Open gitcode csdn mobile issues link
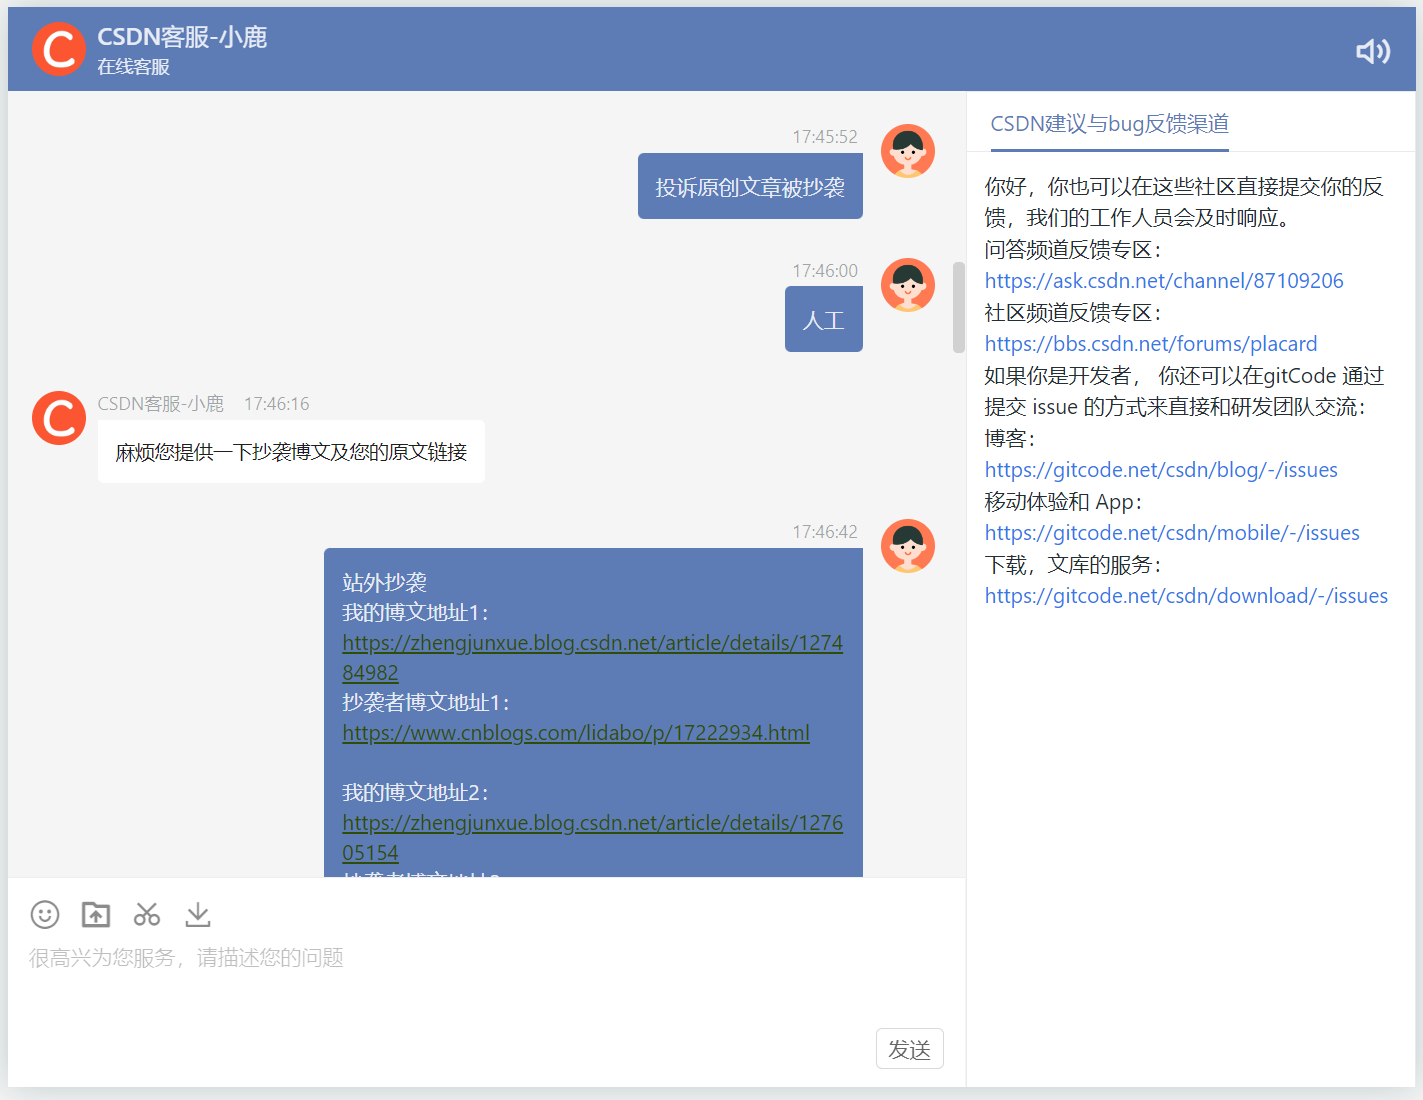The image size is (1423, 1100). coord(1172,533)
